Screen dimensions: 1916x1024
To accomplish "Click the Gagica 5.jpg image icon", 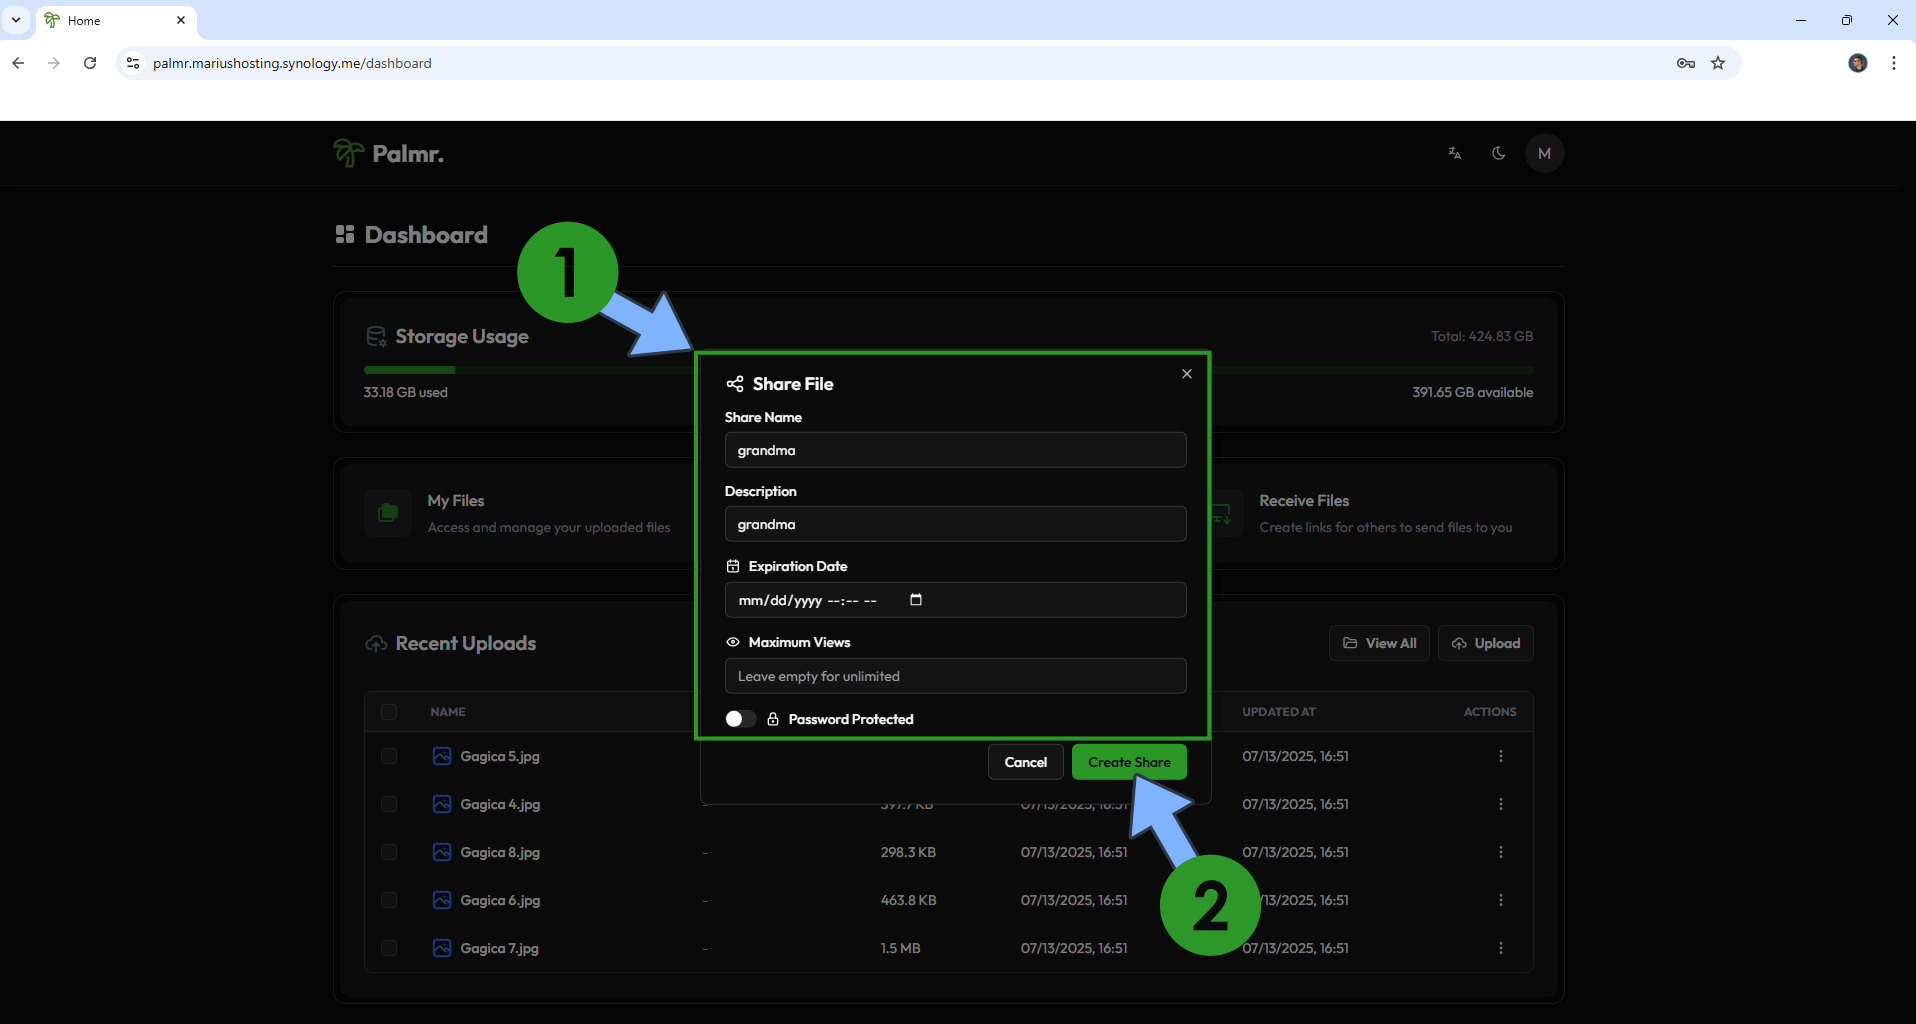I will pos(442,756).
